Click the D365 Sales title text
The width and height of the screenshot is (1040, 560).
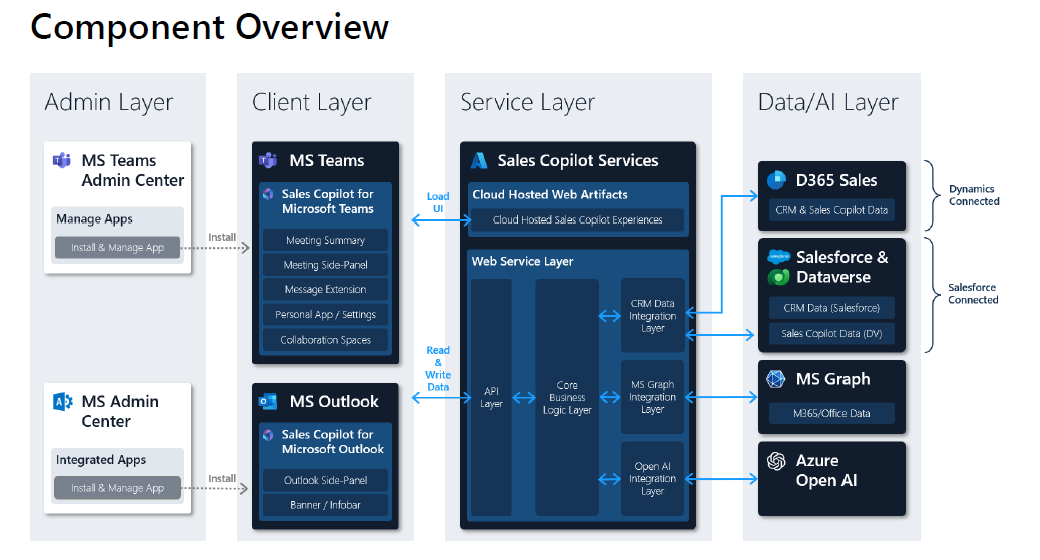(836, 180)
